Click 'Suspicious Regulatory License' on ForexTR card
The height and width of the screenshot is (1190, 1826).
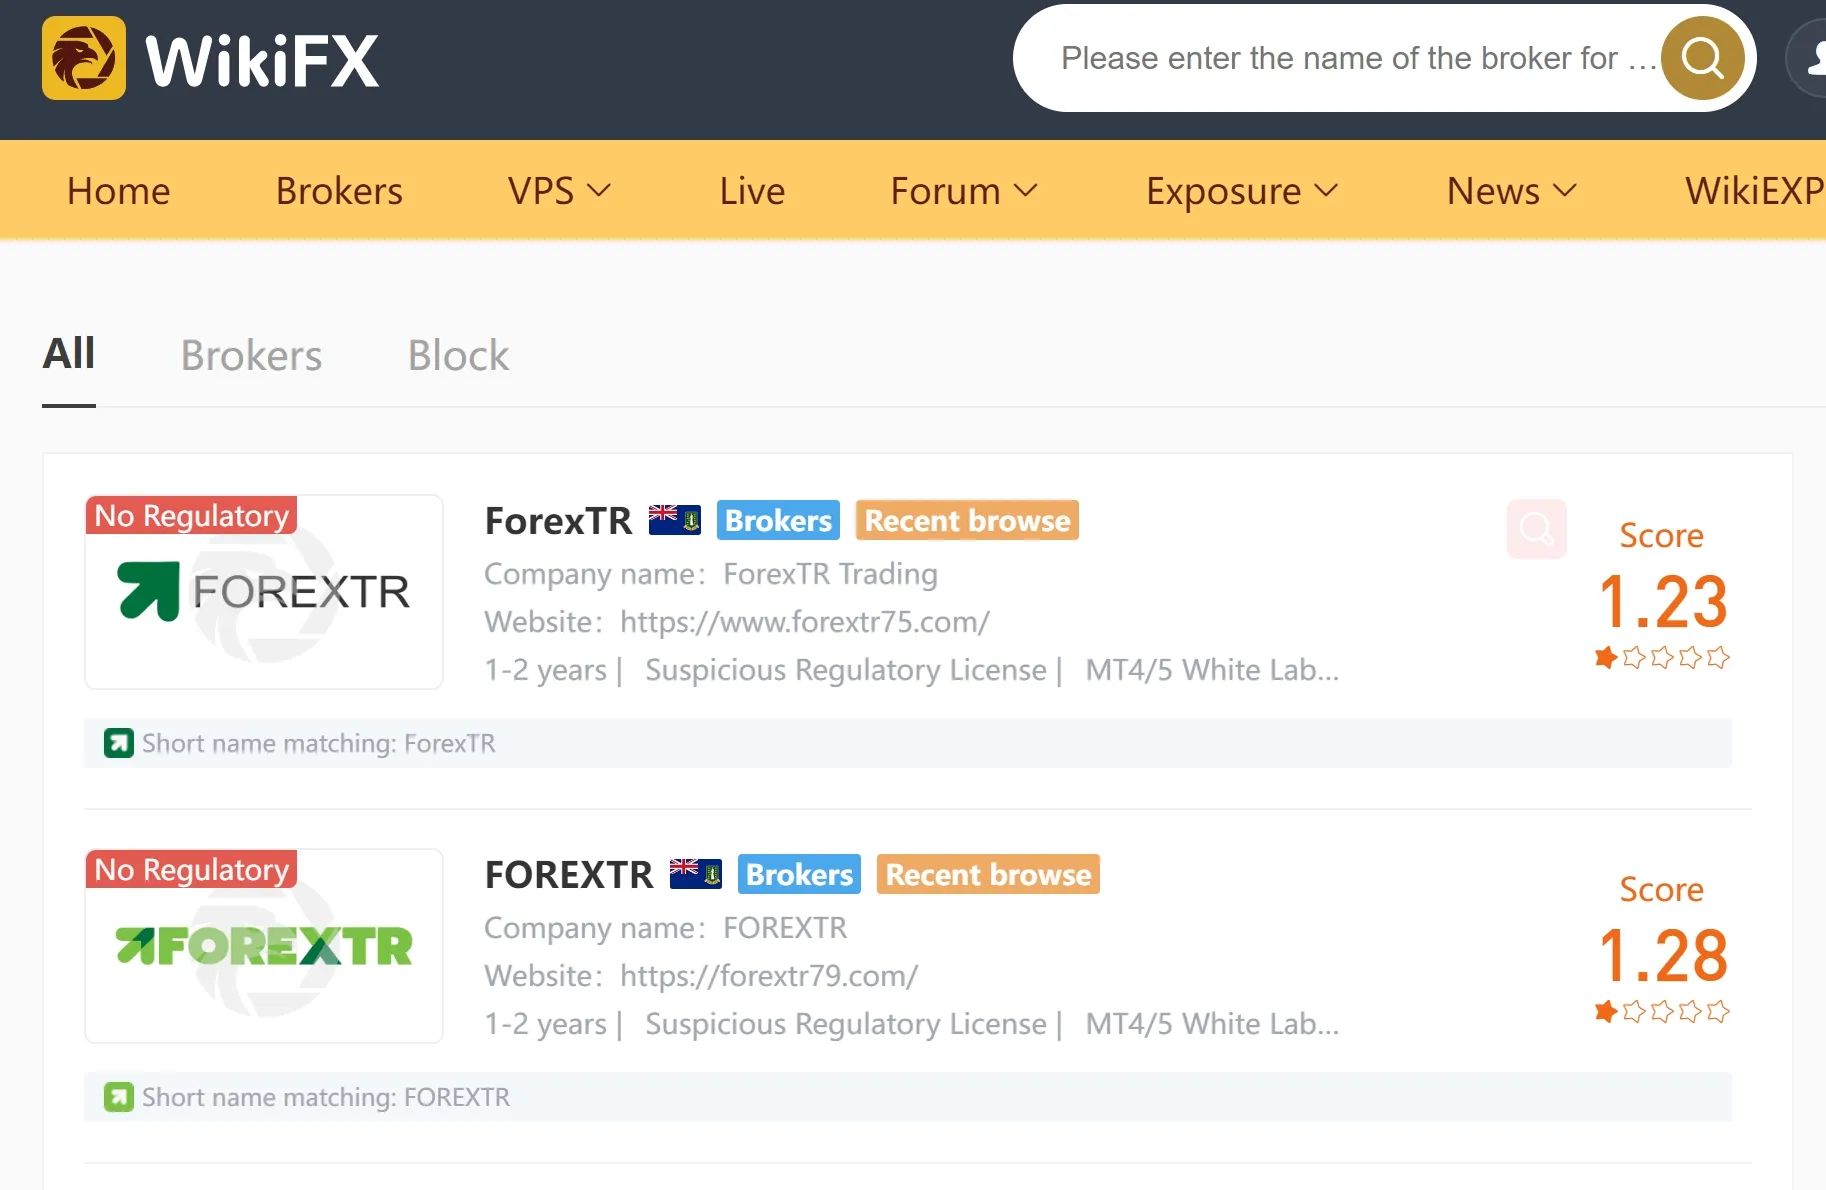coord(846,670)
